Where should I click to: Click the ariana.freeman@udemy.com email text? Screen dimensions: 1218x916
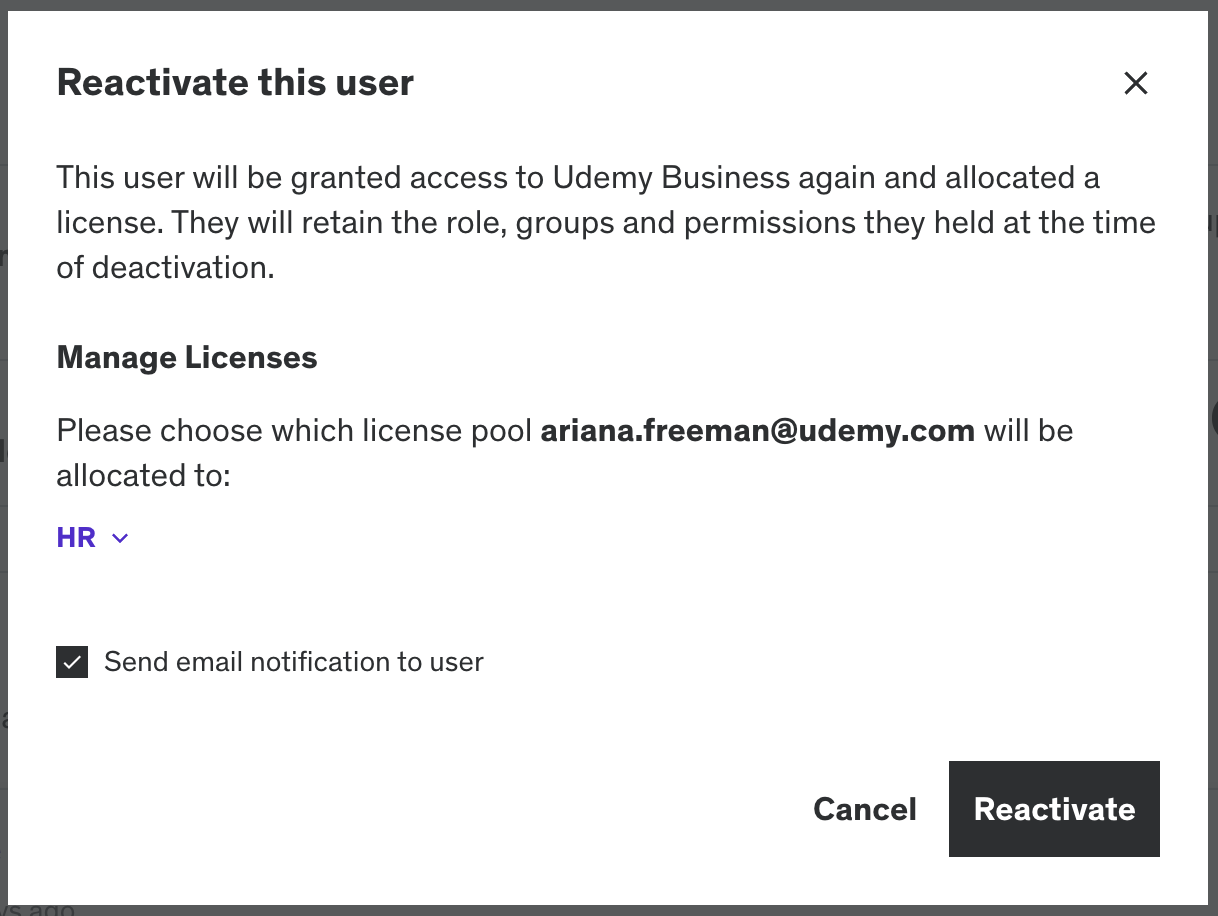[757, 431]
